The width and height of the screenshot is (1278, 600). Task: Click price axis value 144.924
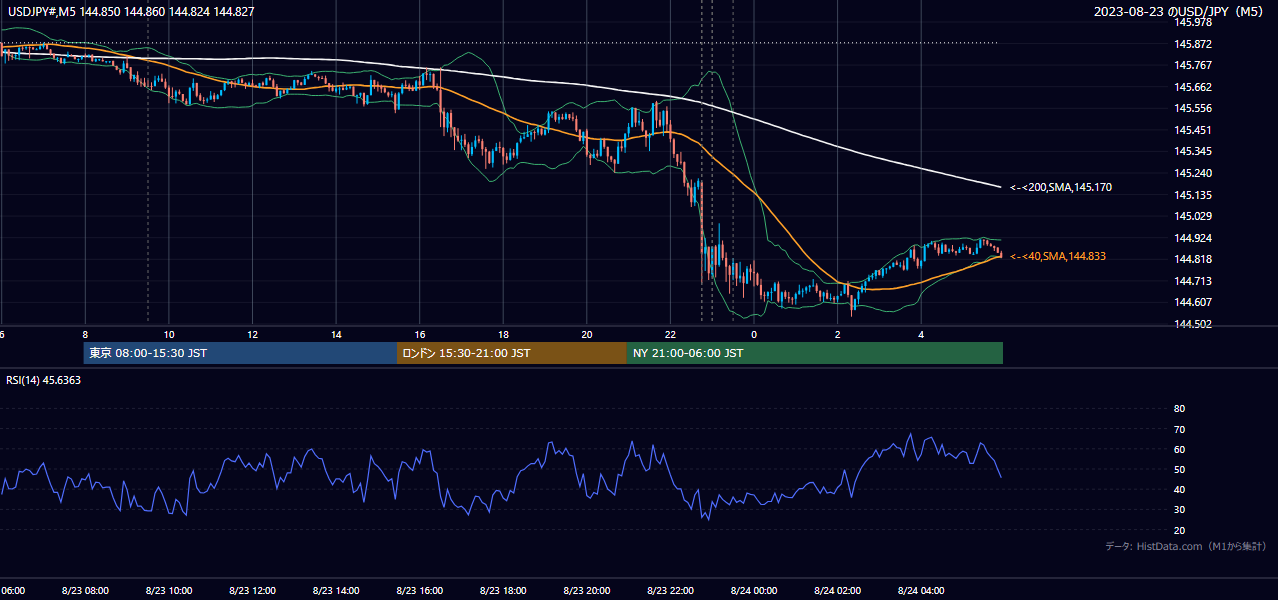[x=1192, y=238]
